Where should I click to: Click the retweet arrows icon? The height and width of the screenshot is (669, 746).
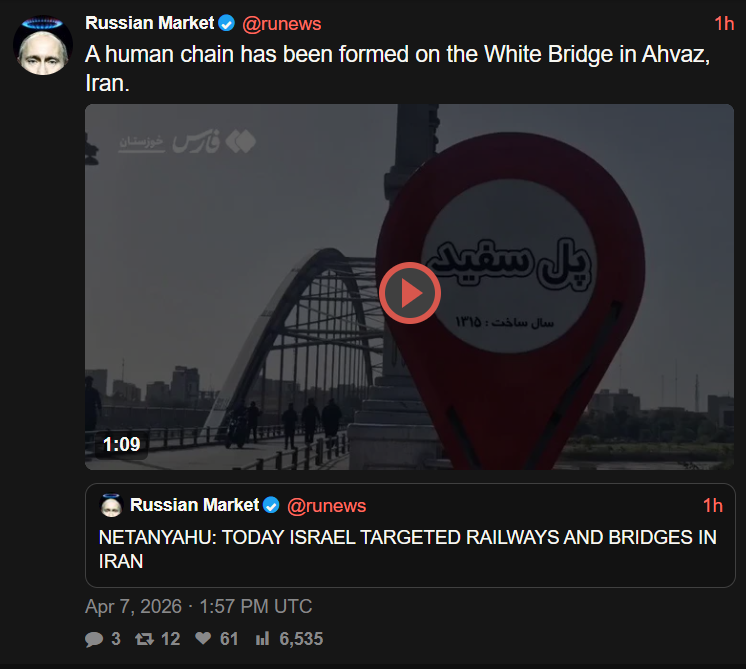point(144,639)
